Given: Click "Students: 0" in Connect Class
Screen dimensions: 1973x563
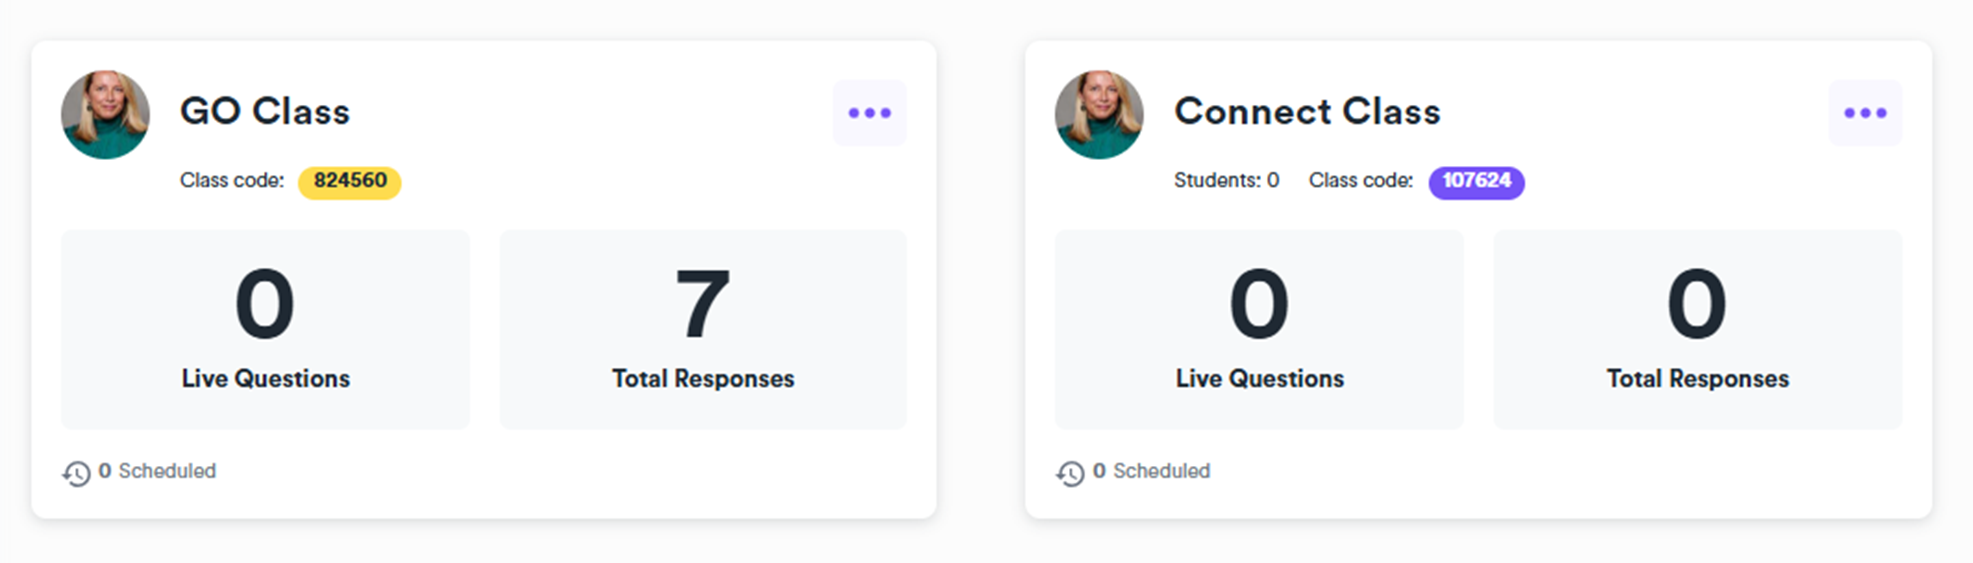Looking at the screenshot, I should click(x=1226, y=181).
